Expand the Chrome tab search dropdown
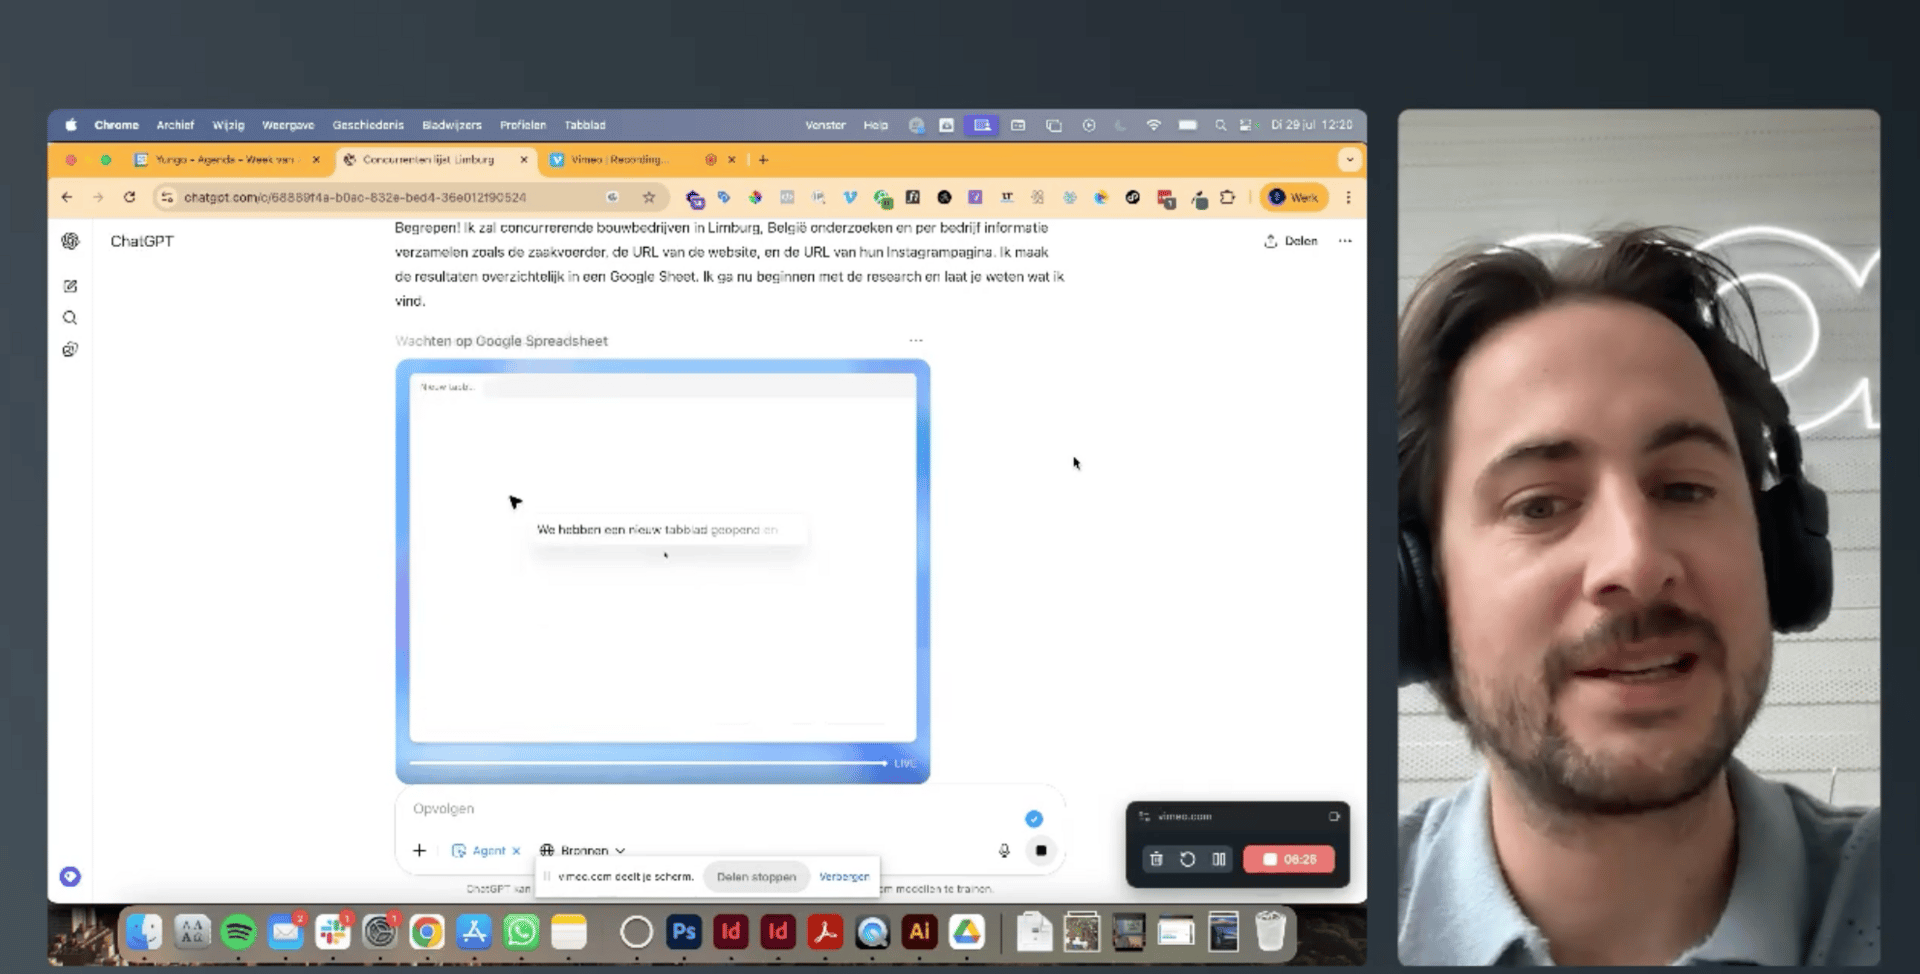Viewport: 1920px width, 974px height. [1349, 160]
